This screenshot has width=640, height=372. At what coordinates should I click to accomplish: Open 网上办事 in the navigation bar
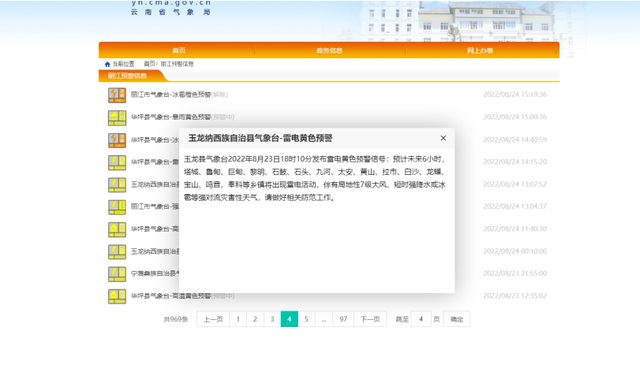[x=480, y=51]
